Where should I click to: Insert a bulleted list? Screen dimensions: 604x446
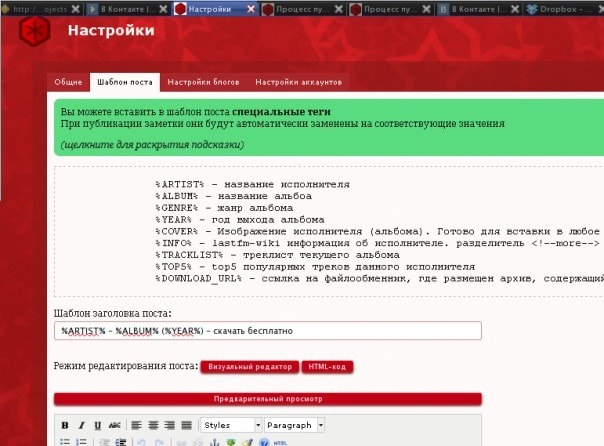(x=65, y=442)
